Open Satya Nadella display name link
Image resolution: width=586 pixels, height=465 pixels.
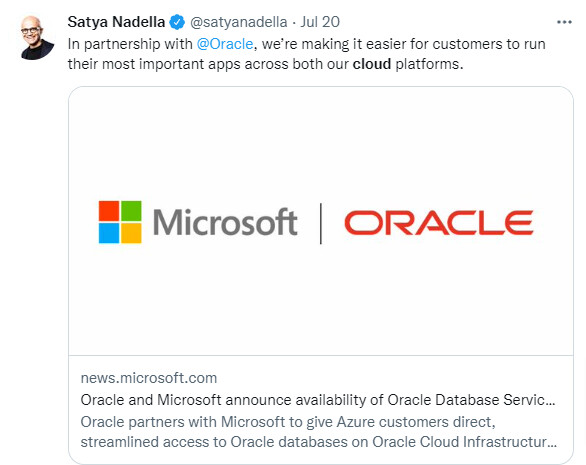pyautogui.click(x=116, y=22)
